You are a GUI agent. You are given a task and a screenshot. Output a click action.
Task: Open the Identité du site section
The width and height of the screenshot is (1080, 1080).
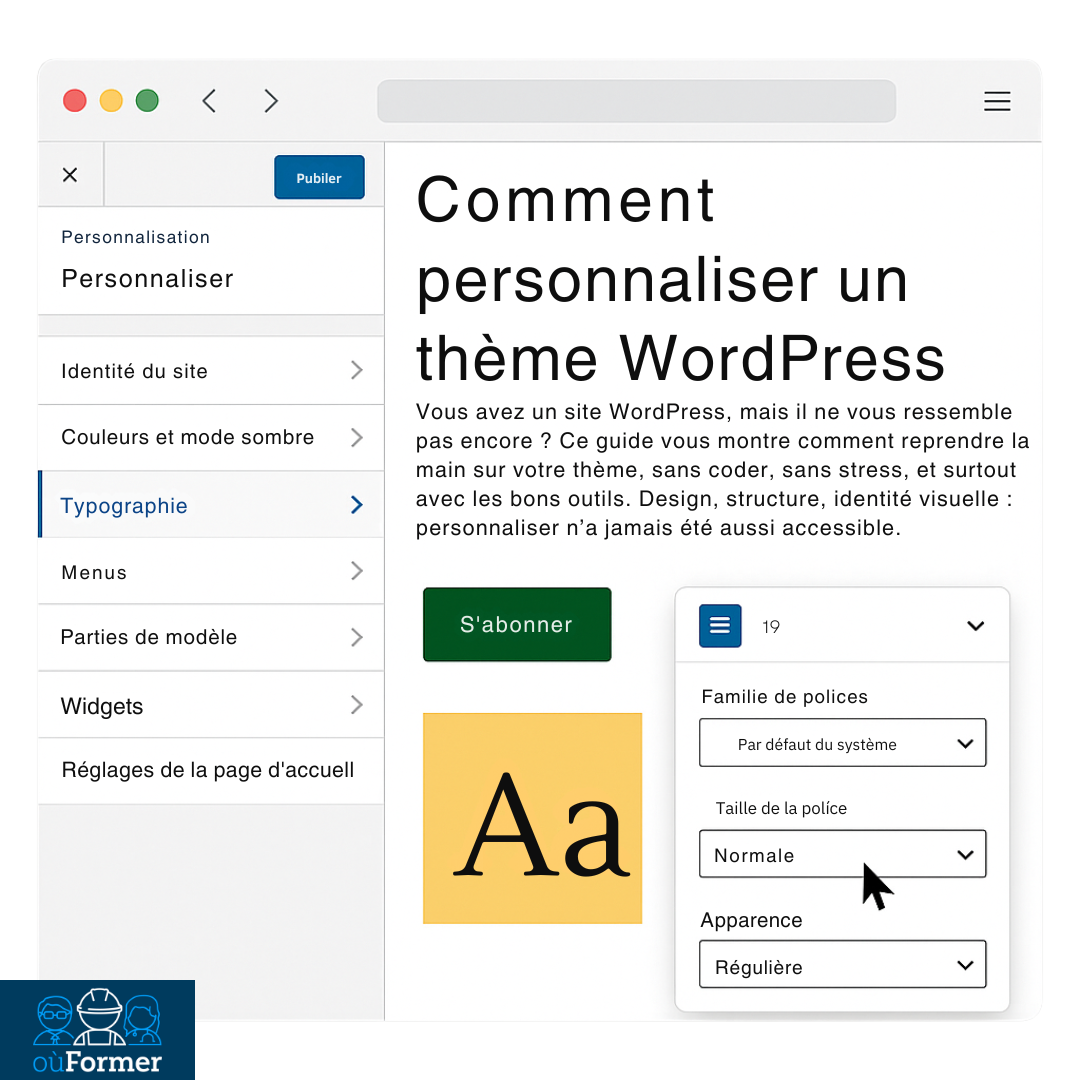pos(211,371)
